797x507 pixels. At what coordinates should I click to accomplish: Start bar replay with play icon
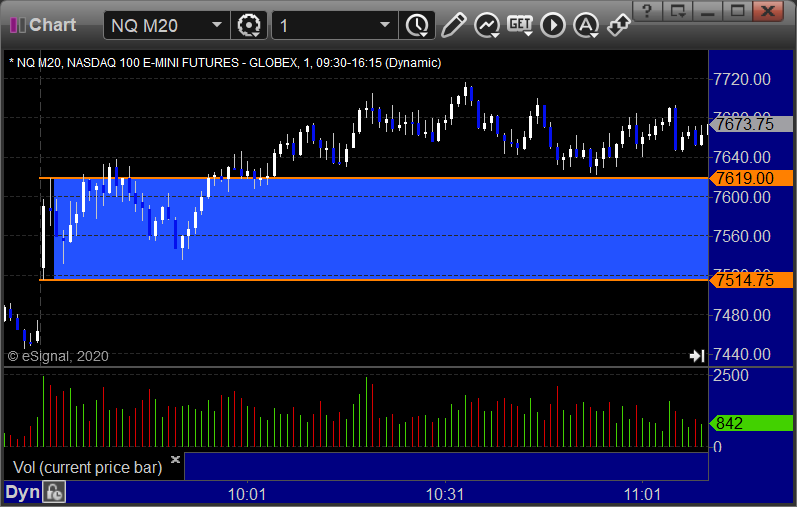click(553, 25)
